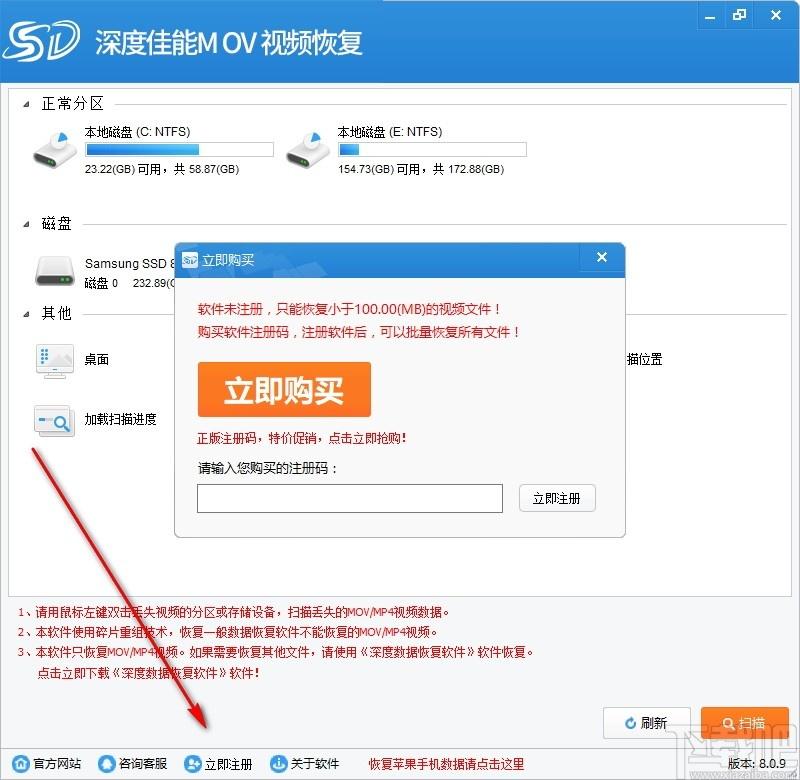This screenshot has width=800, height=780.
Task: Click the SD application logo
Action: click(42, 41)
